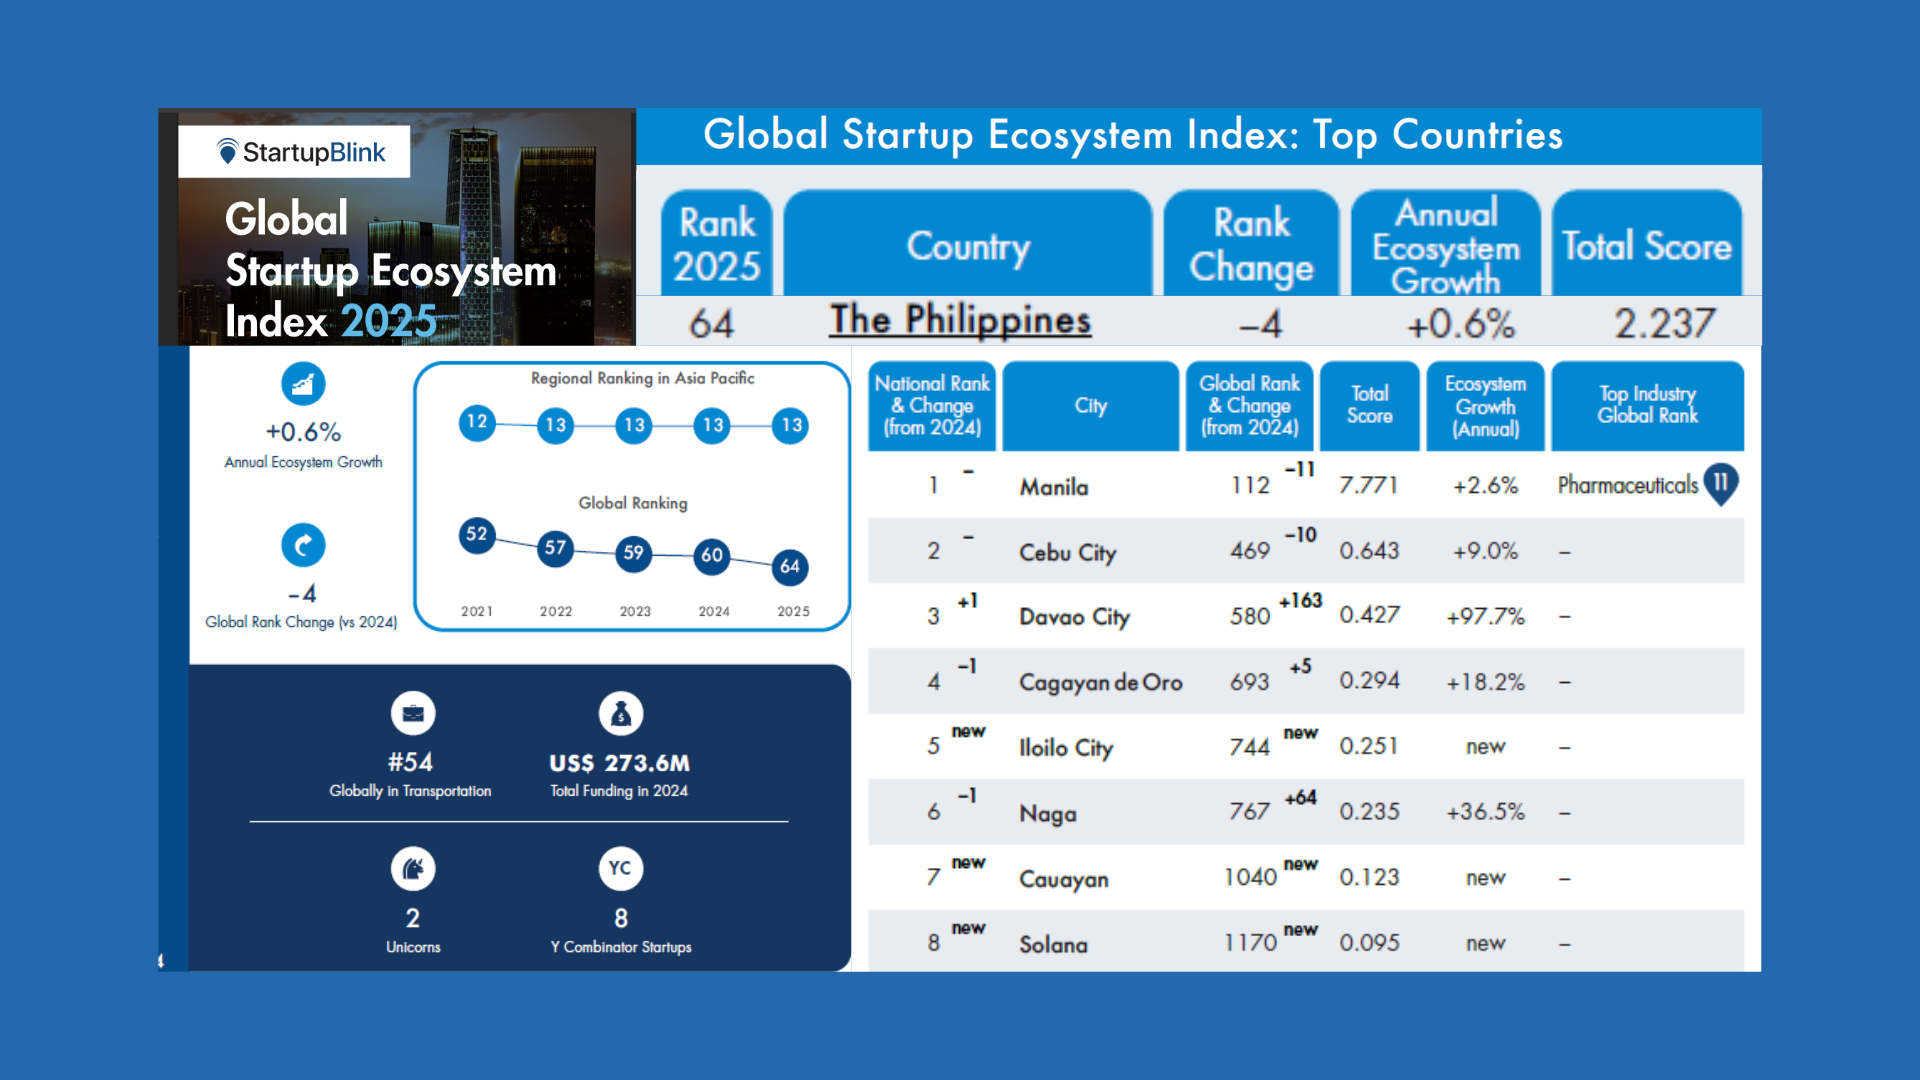1920x1080 pixels.
Task: Click the Top Industry Global Rank header
Action: pos(1647,405)
